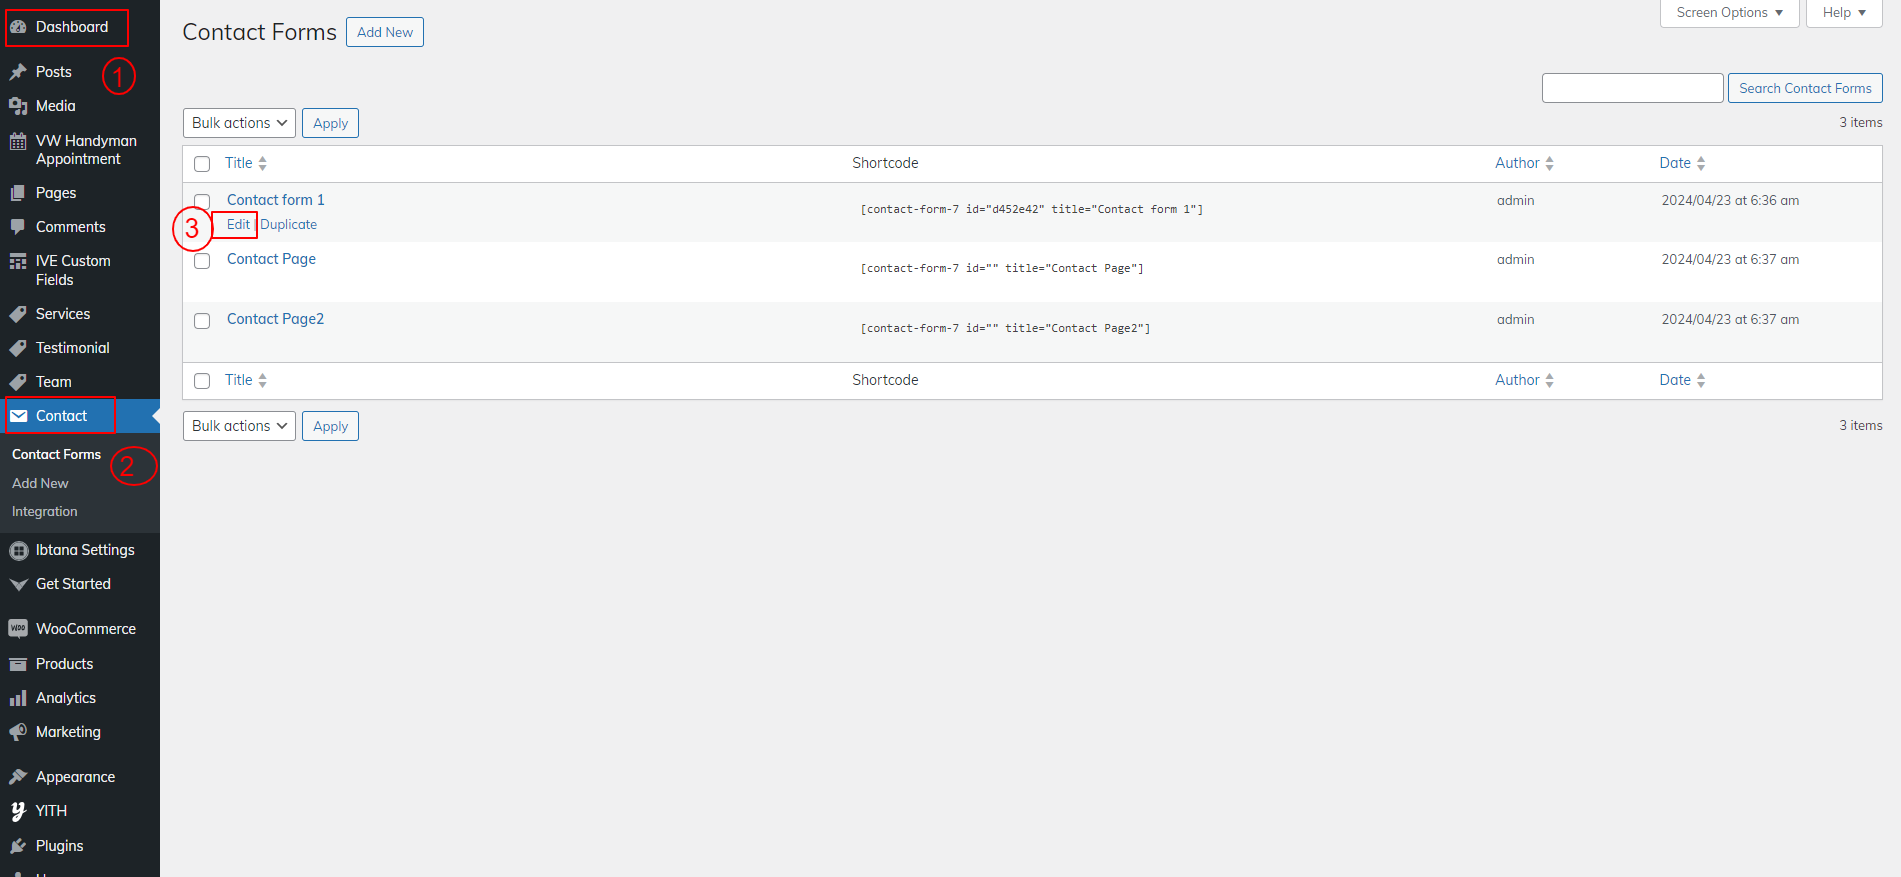The height and width of the screenshot is (877, 1901).
Task: Click the Posts pushpin icon in sidebar
Action: pyautogui.click(x=18, y=72)
